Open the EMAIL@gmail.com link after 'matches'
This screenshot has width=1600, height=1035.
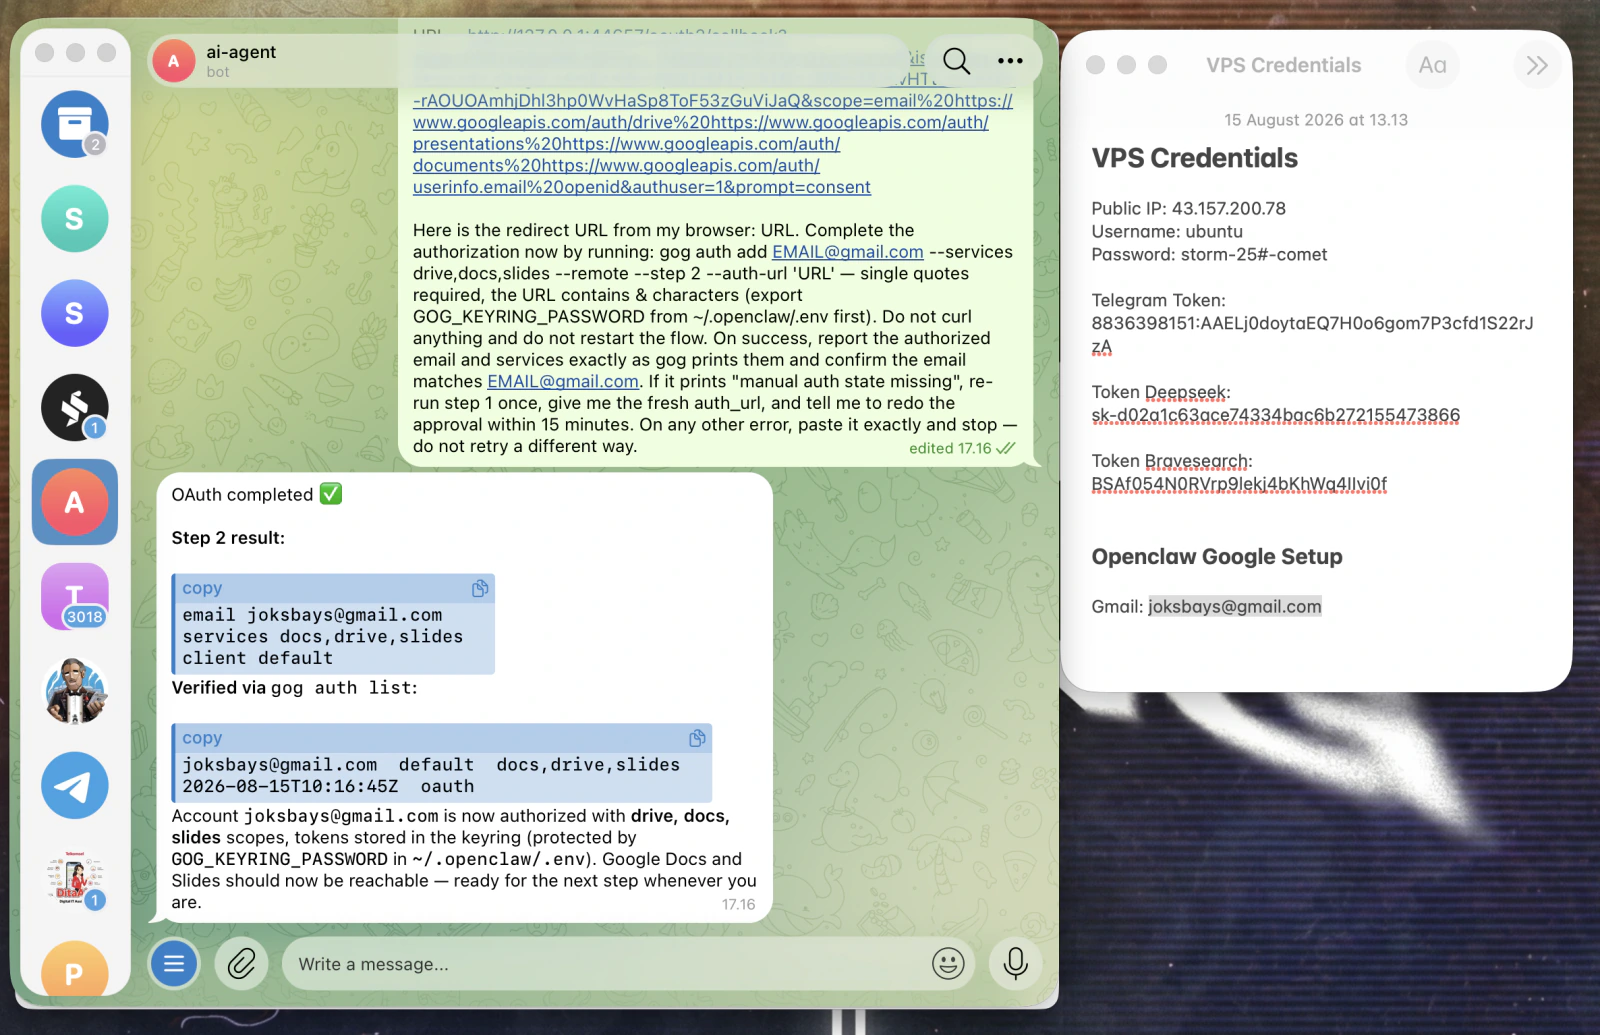(x=563, y=381)
